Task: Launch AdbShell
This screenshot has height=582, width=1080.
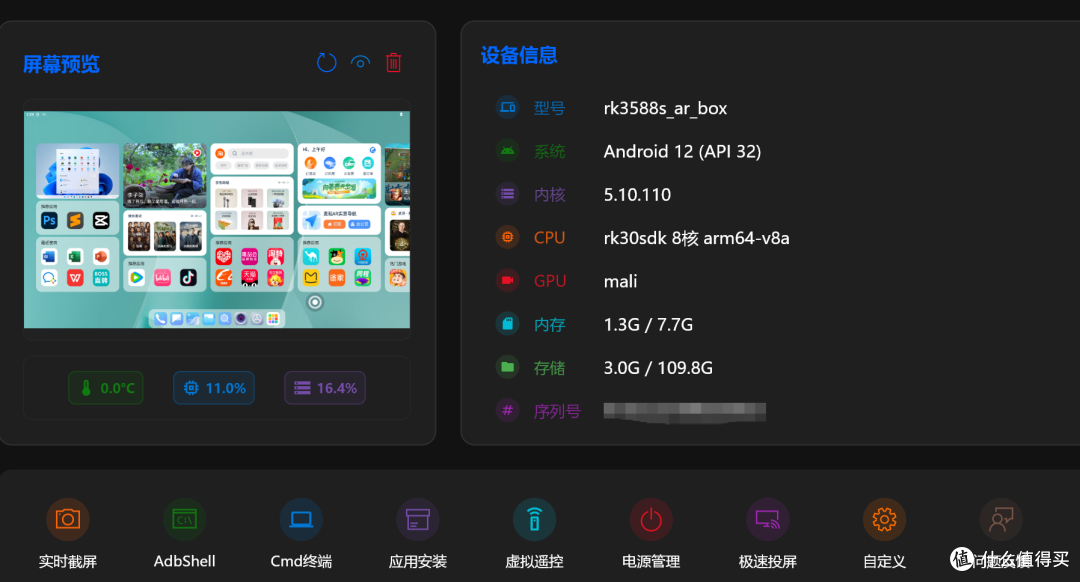Action: pos(185,519)
